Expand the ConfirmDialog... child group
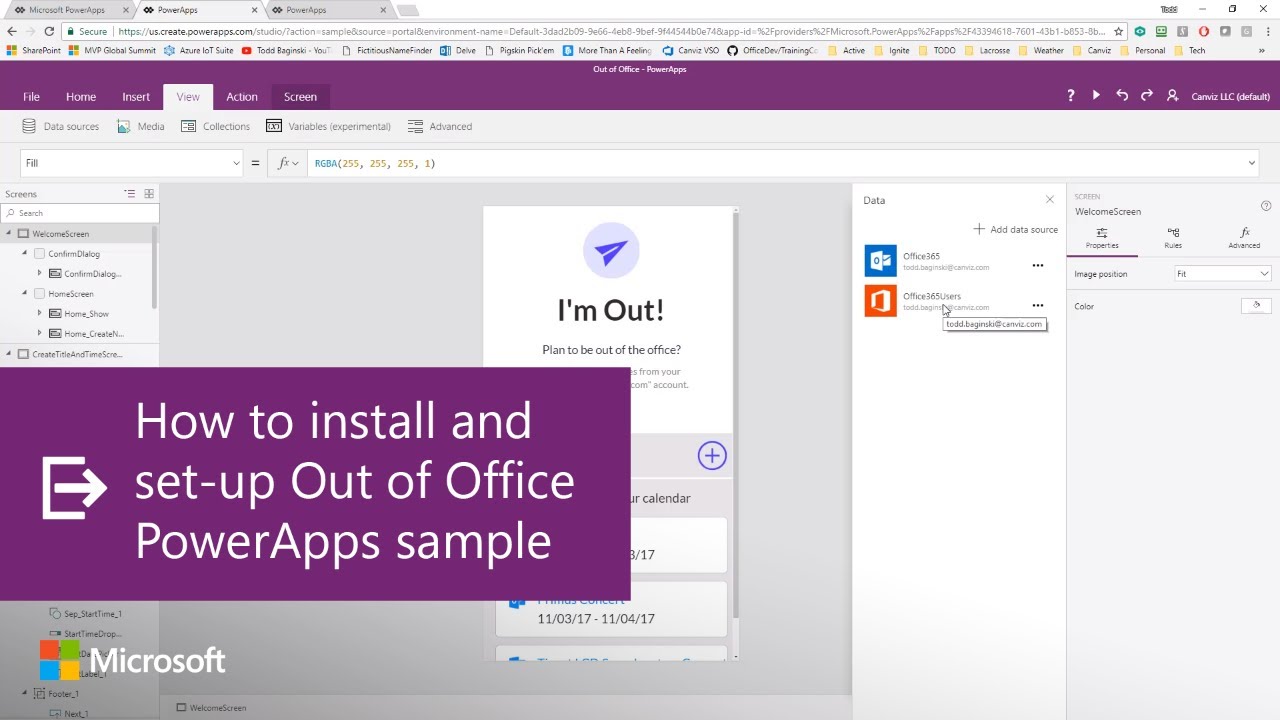Screen dimensions: 1280x720 pos(40,274)
